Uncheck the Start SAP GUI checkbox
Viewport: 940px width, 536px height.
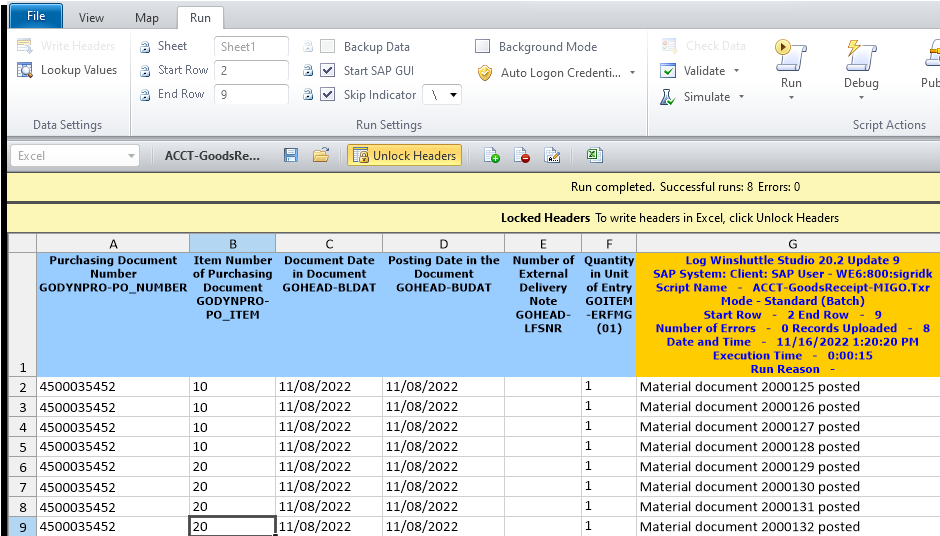pos(327,71)
